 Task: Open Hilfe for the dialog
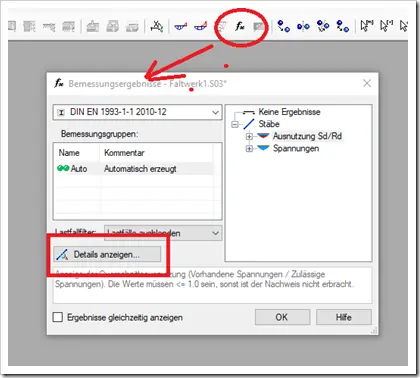tap(344, 317)
